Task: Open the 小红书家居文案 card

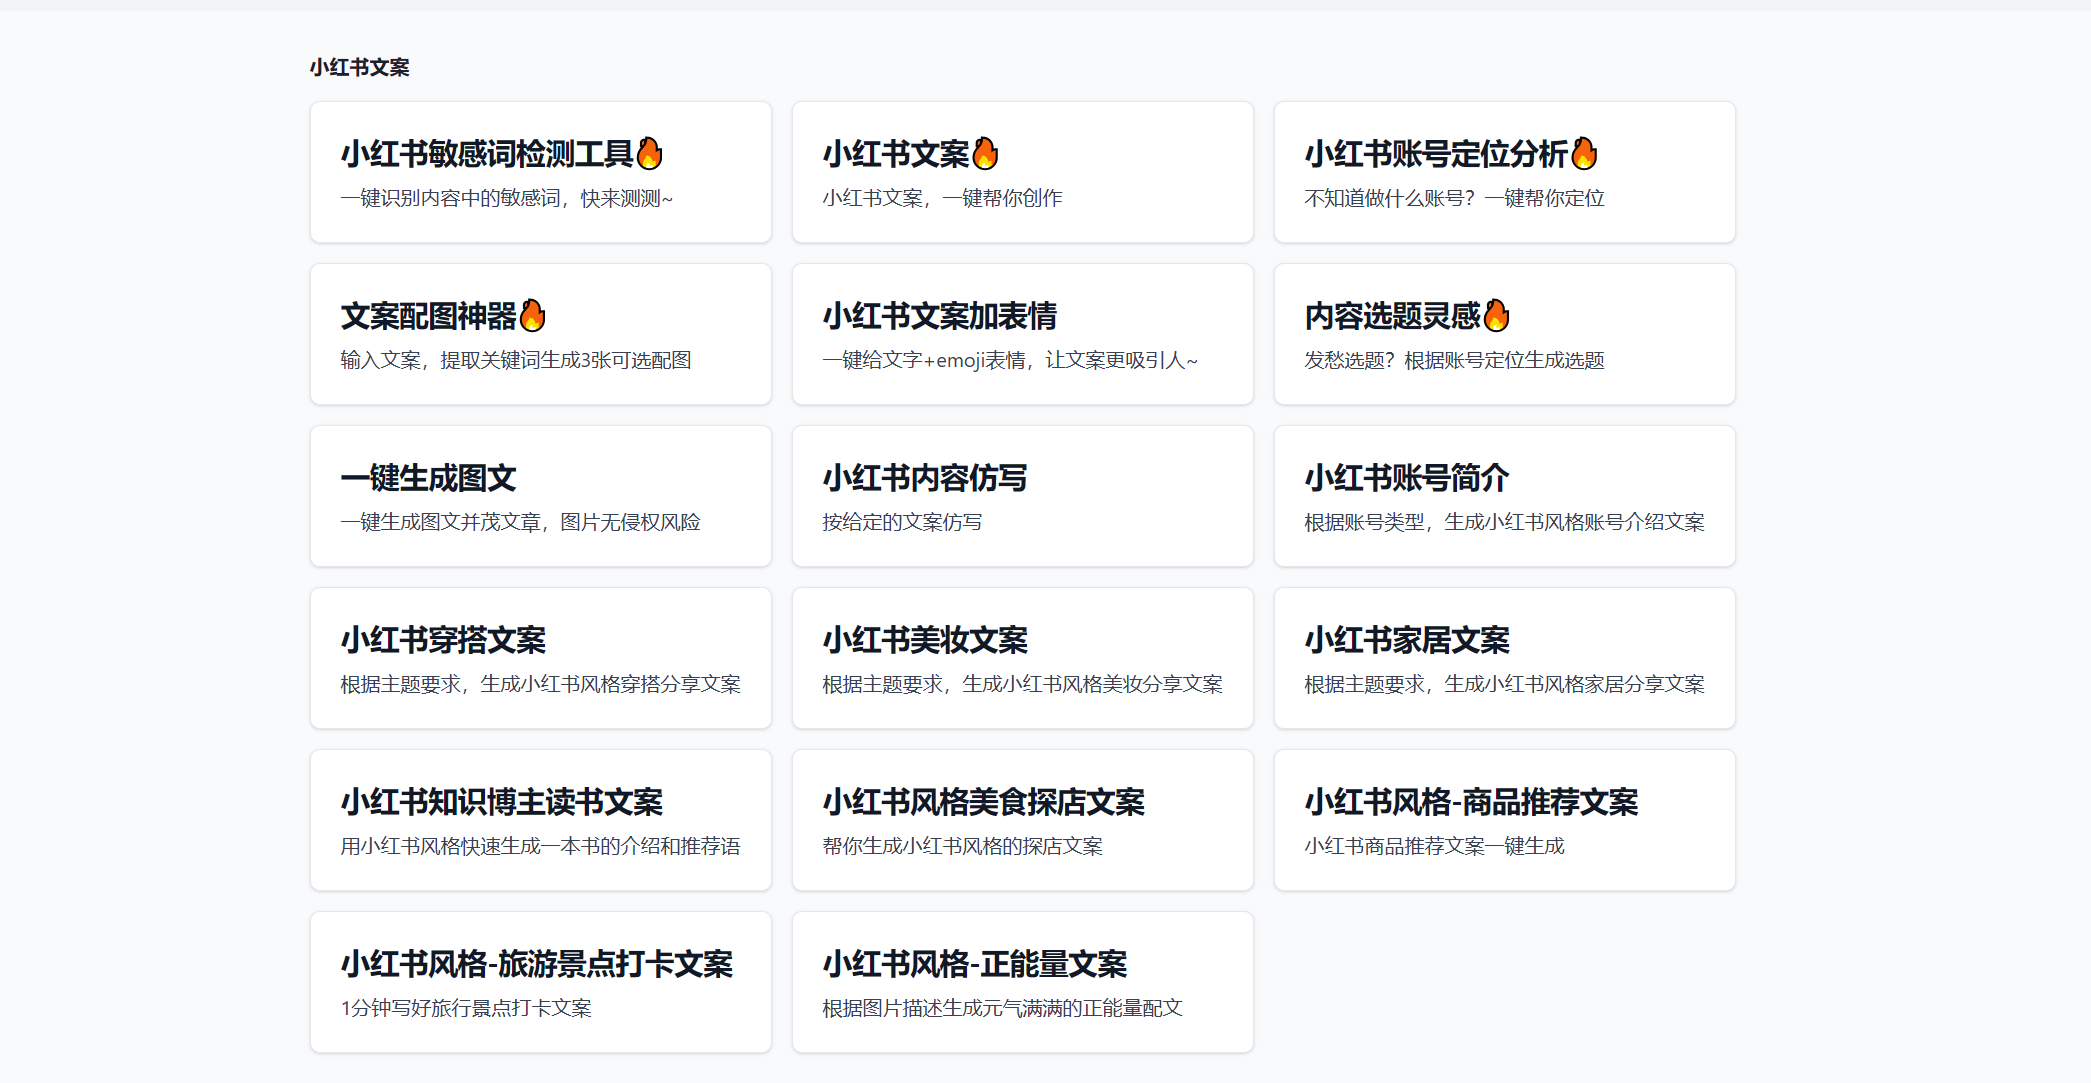Action: tap(1504, 658)
